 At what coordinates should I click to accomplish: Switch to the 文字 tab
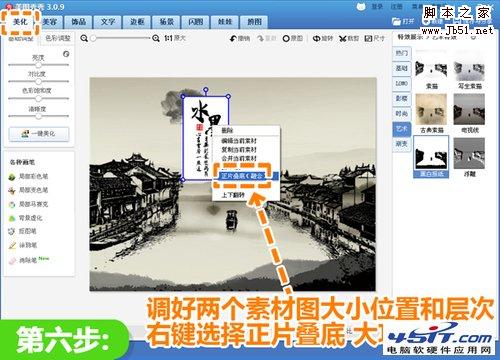coord(108,22)
